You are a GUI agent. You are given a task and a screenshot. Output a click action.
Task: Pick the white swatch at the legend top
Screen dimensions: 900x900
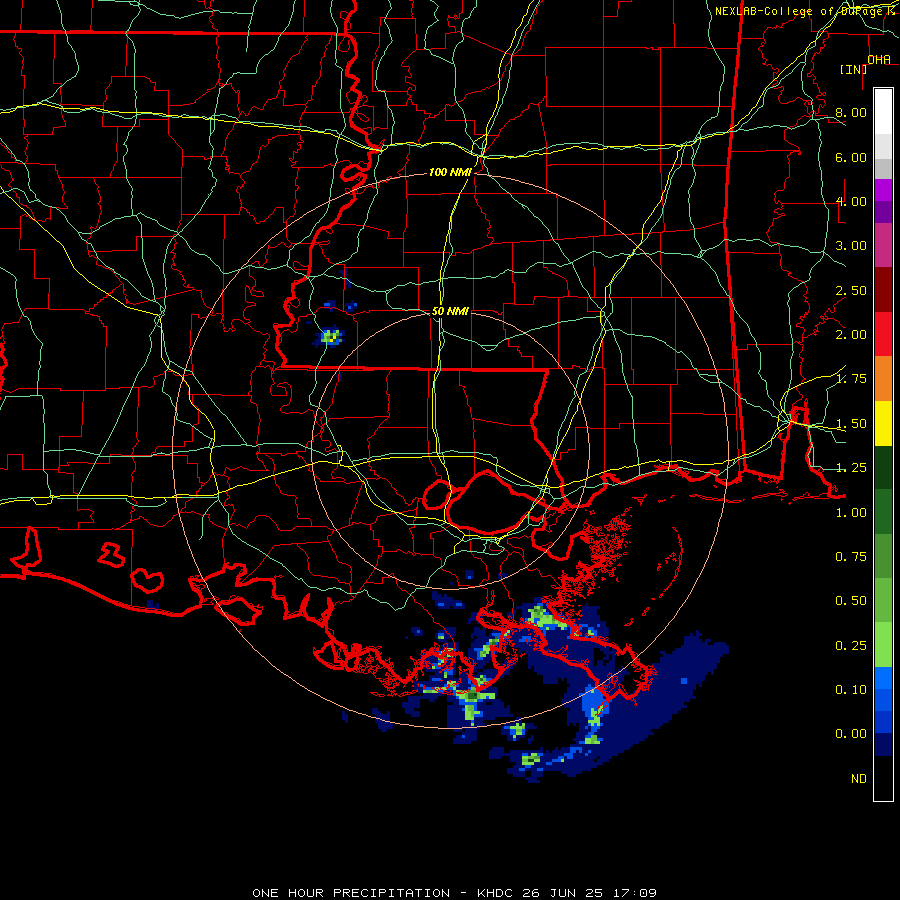(883, 112)
